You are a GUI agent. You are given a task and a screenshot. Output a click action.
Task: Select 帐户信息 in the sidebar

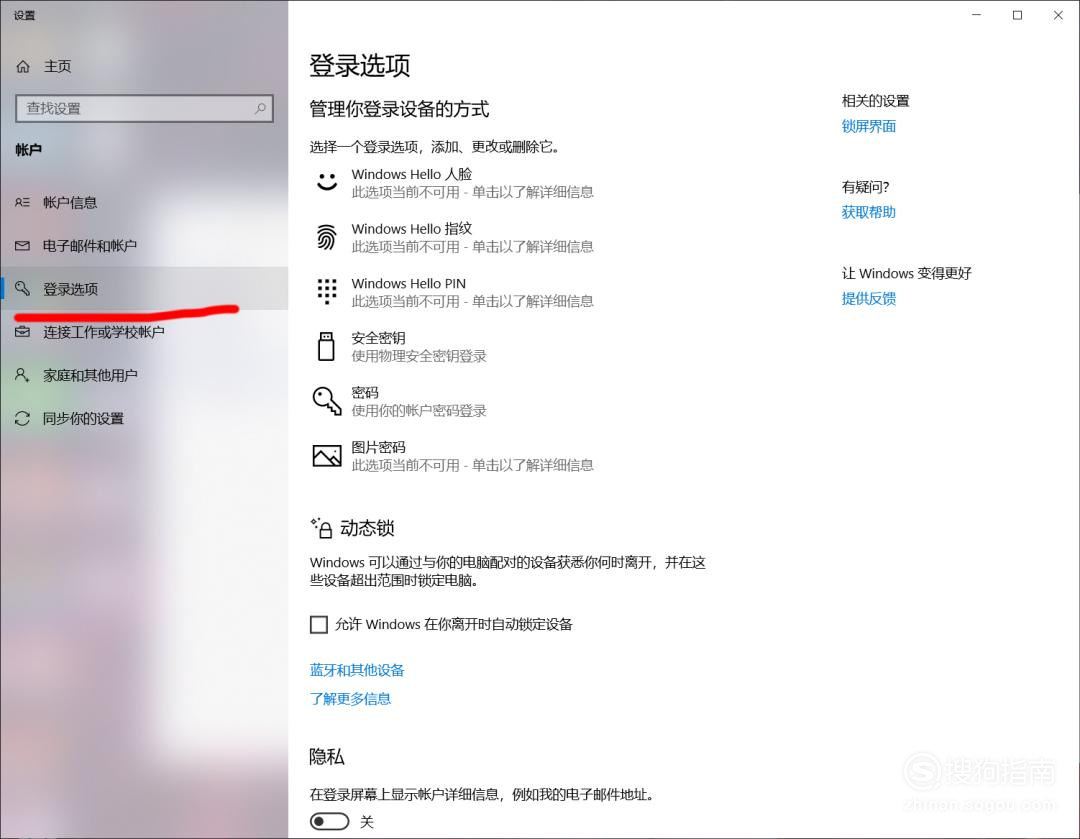coord(144,203)
